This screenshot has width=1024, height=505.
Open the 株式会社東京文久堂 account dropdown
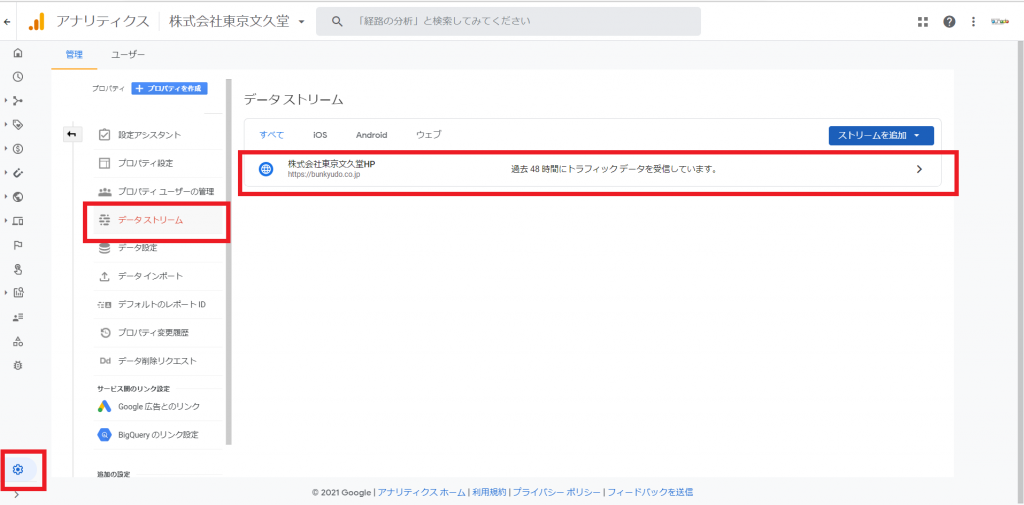point(238,21)
